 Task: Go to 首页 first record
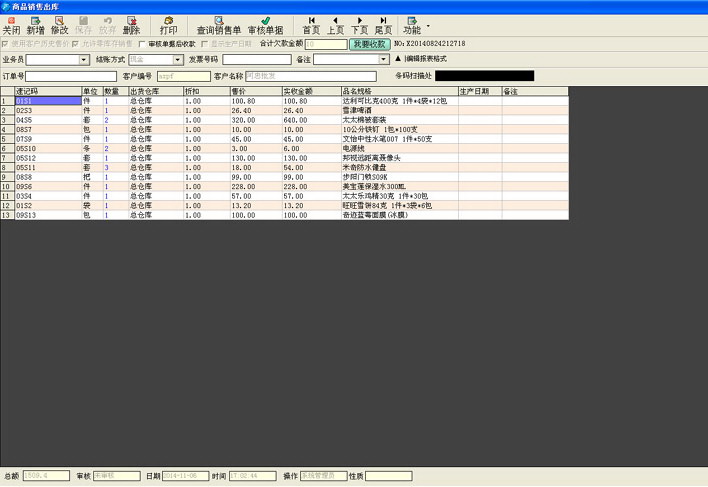[x=311, y=25]
